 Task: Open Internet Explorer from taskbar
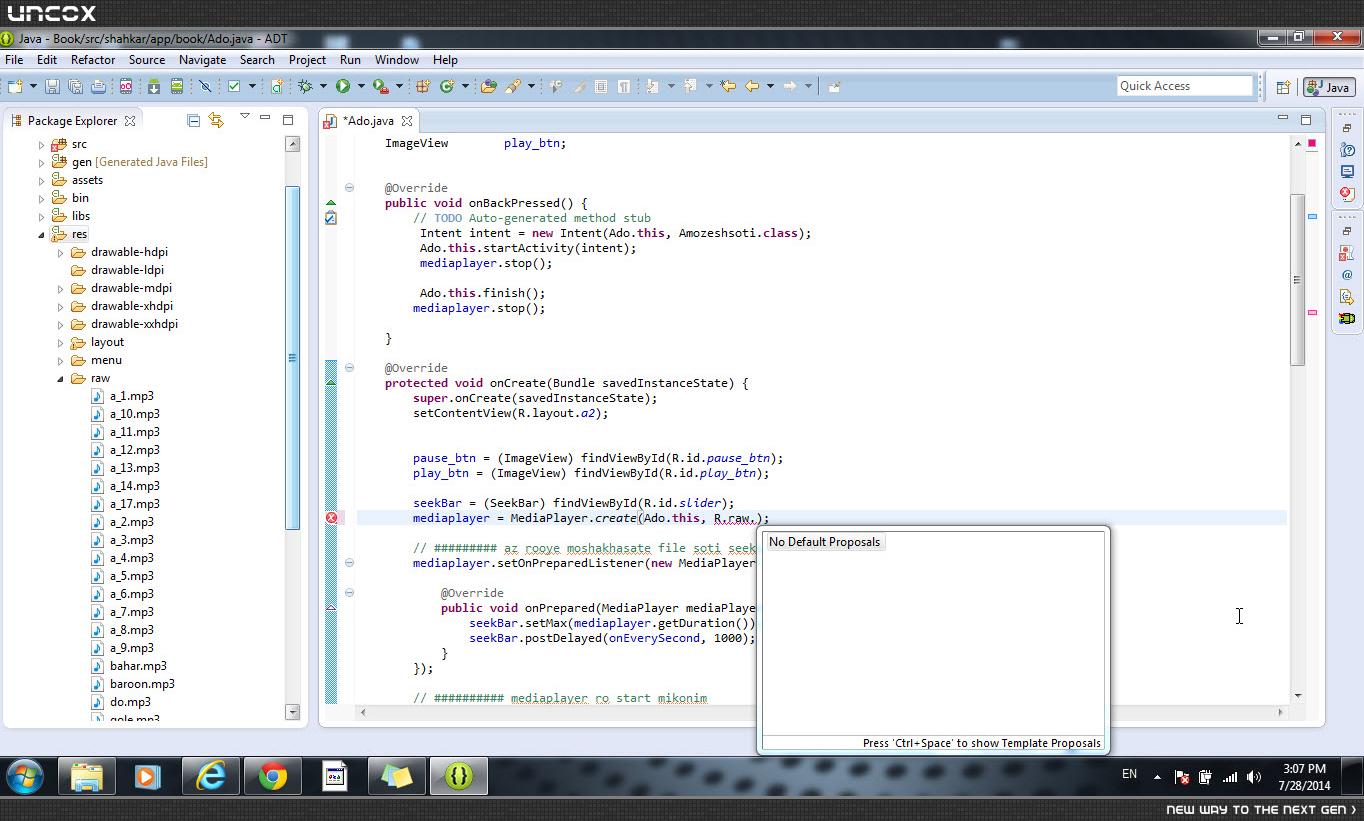pyautogui.click(x=211, y=776)
